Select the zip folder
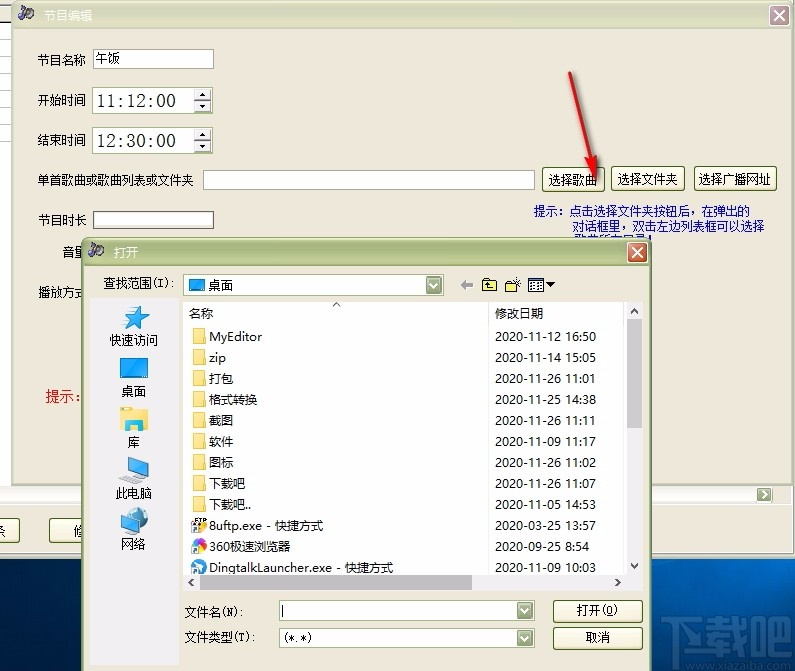This screenshot has height=671, width=795. pyautogui.click(x=209, y=358)
